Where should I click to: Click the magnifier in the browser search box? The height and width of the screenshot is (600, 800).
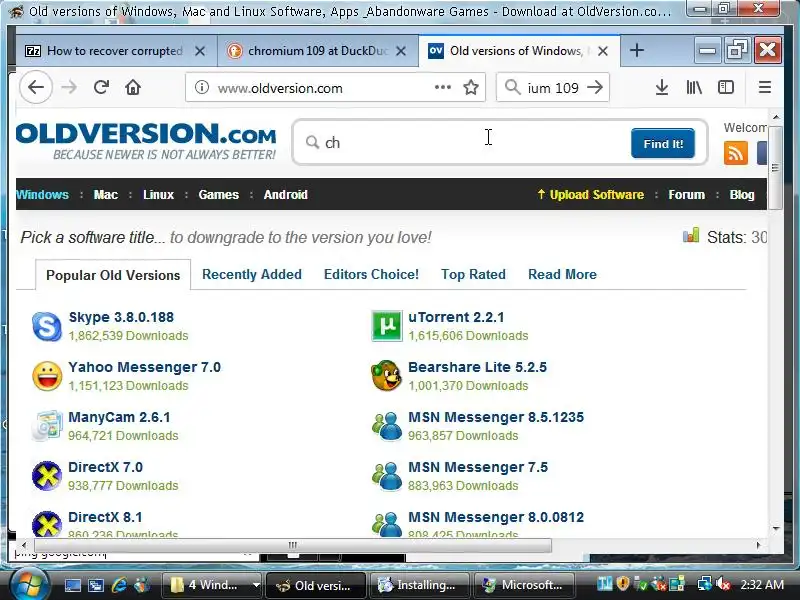point(512,87)
